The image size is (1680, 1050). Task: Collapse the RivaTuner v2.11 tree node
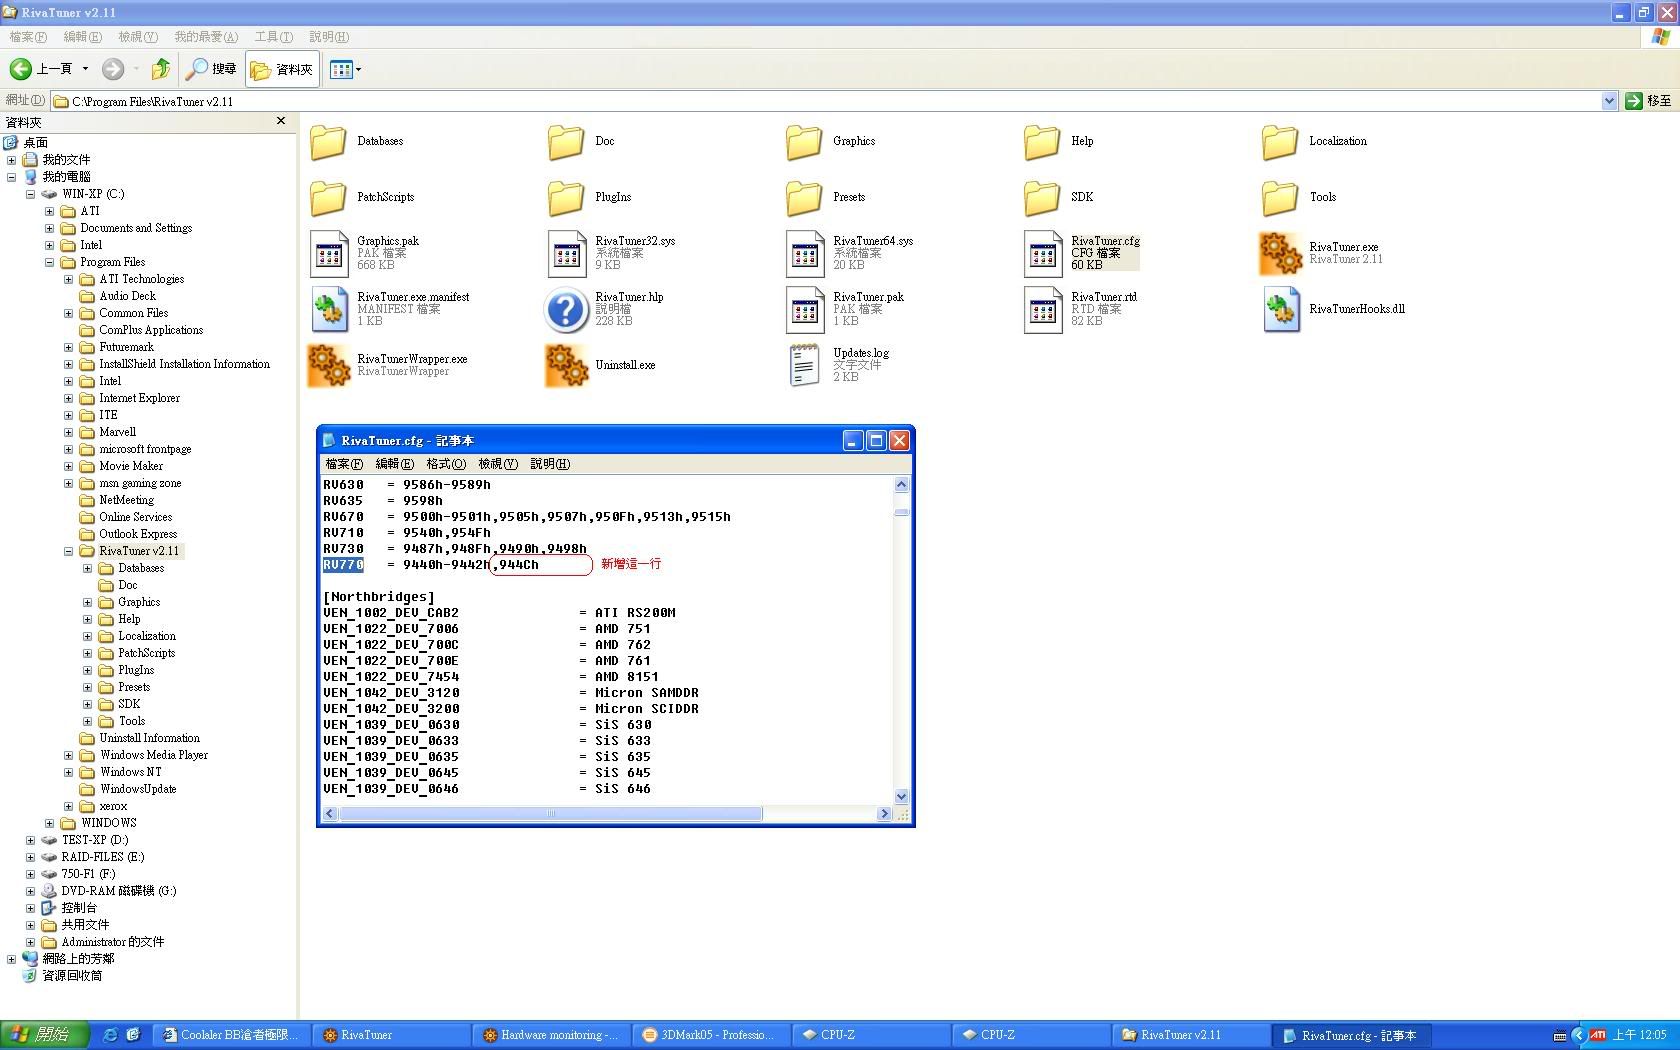point(68,551)
